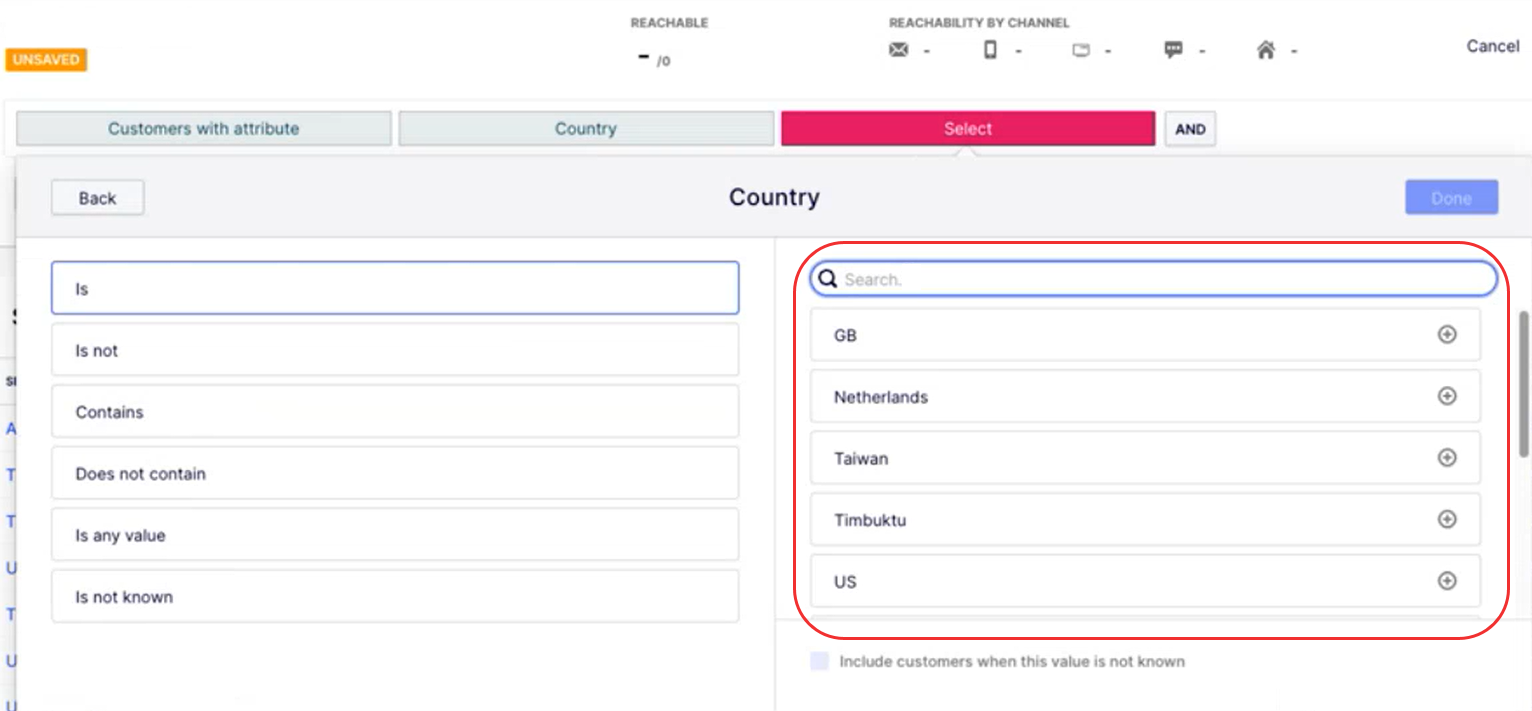Viewport: 1532px width, 711px height.
Task: Click Cancel in the top right
Action: click(1492, 46)
